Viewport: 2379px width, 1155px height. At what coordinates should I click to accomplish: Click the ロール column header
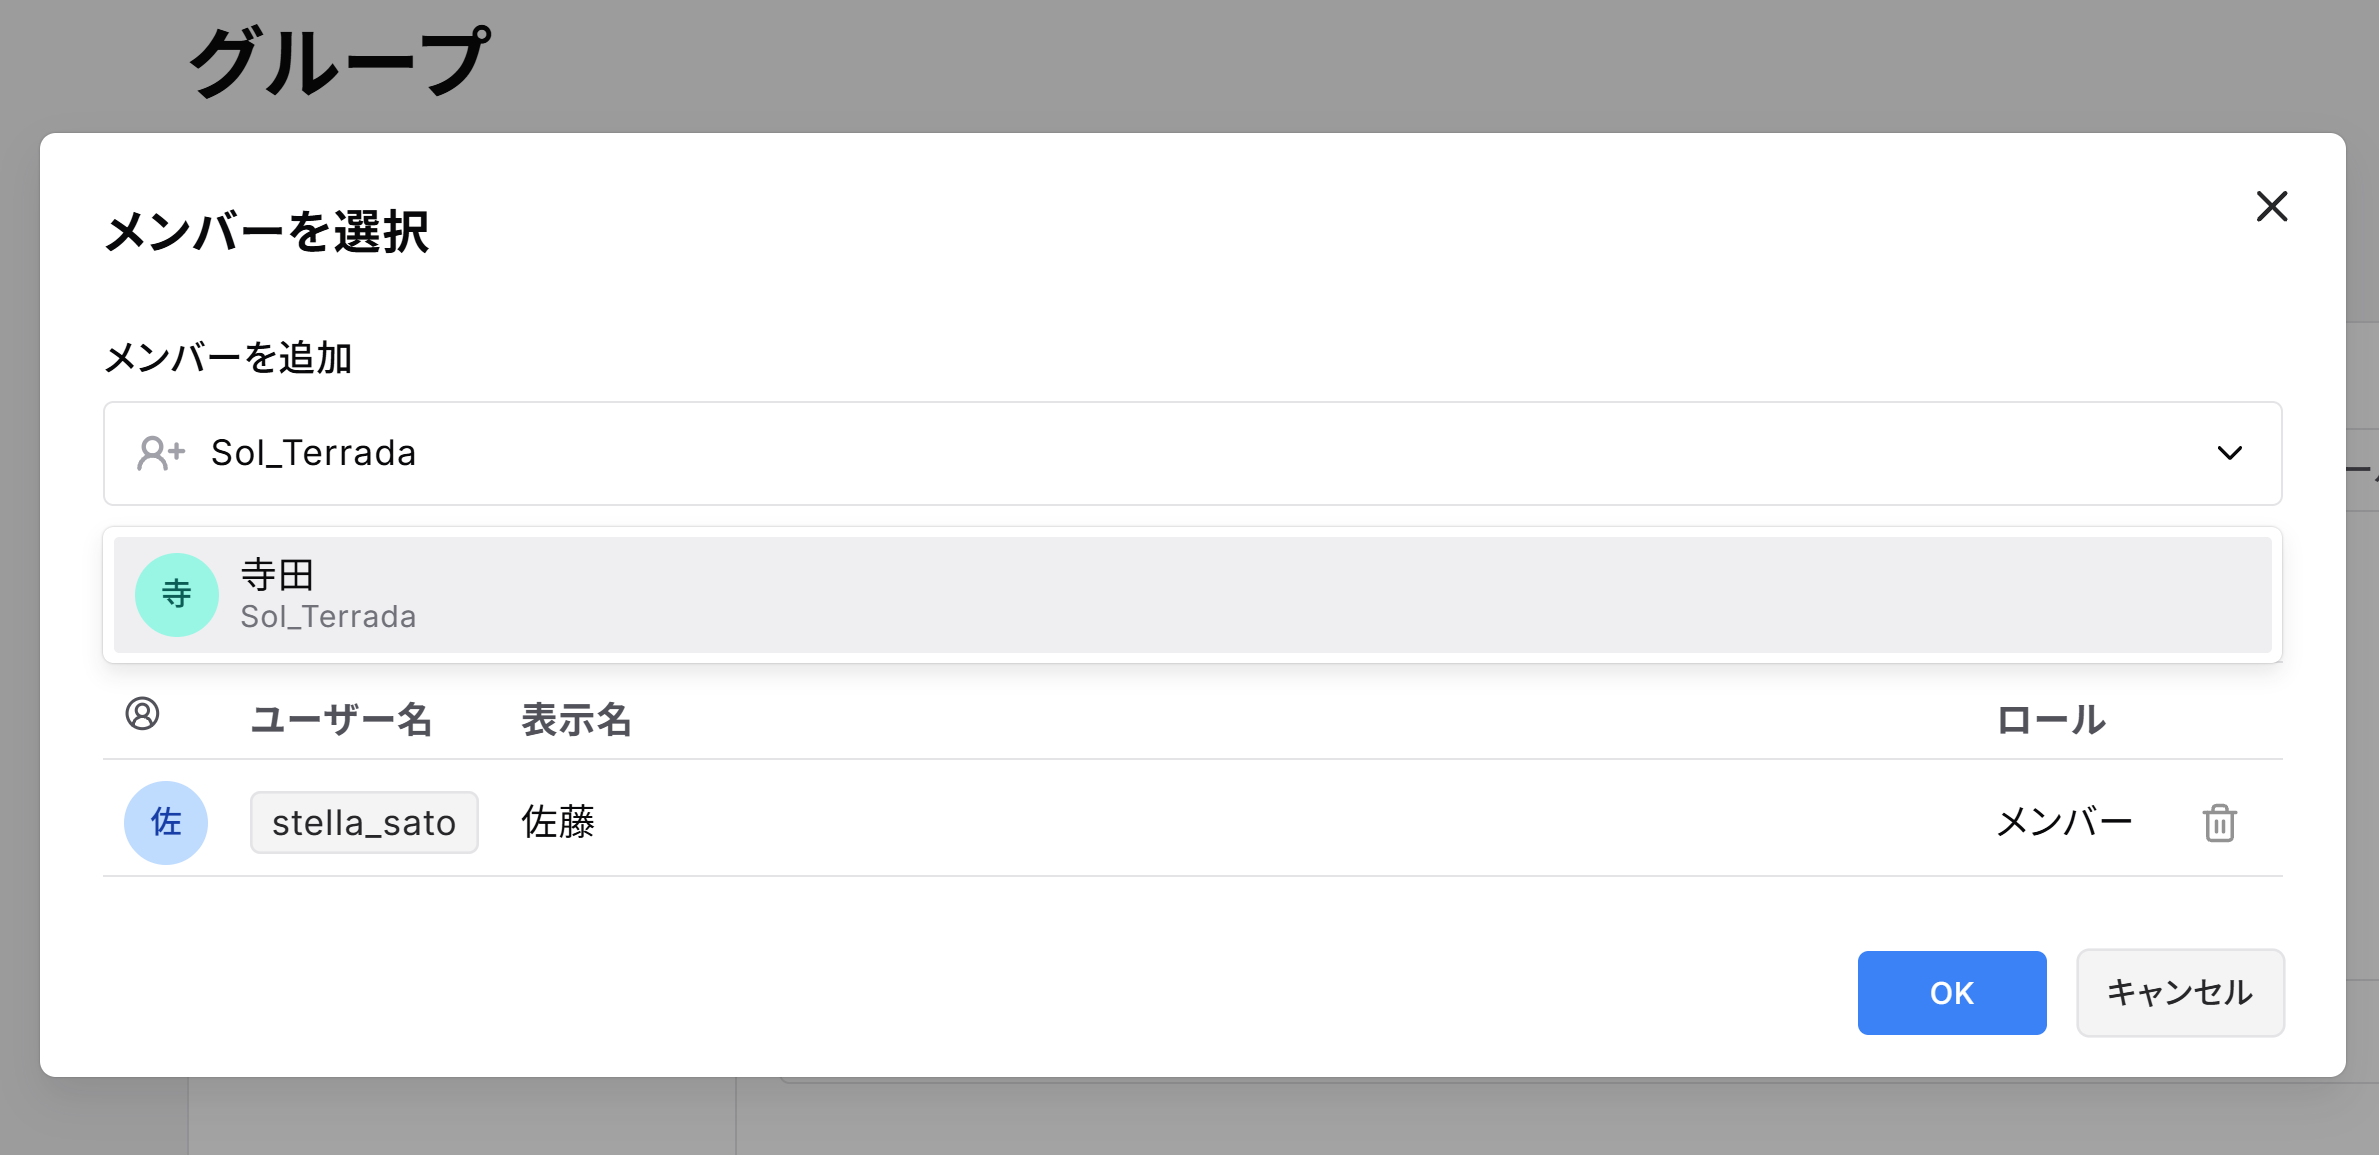pyautogui.click(x=2051, y=719)
